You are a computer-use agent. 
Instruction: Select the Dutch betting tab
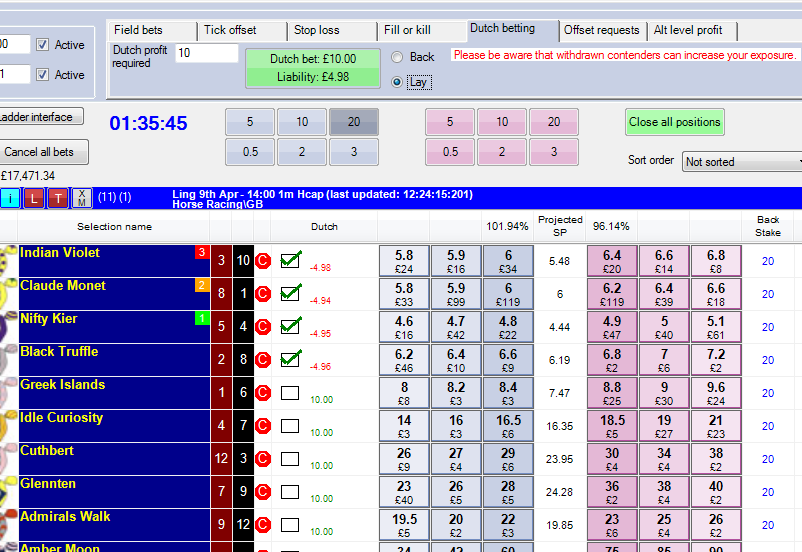[x=513, y=29]
